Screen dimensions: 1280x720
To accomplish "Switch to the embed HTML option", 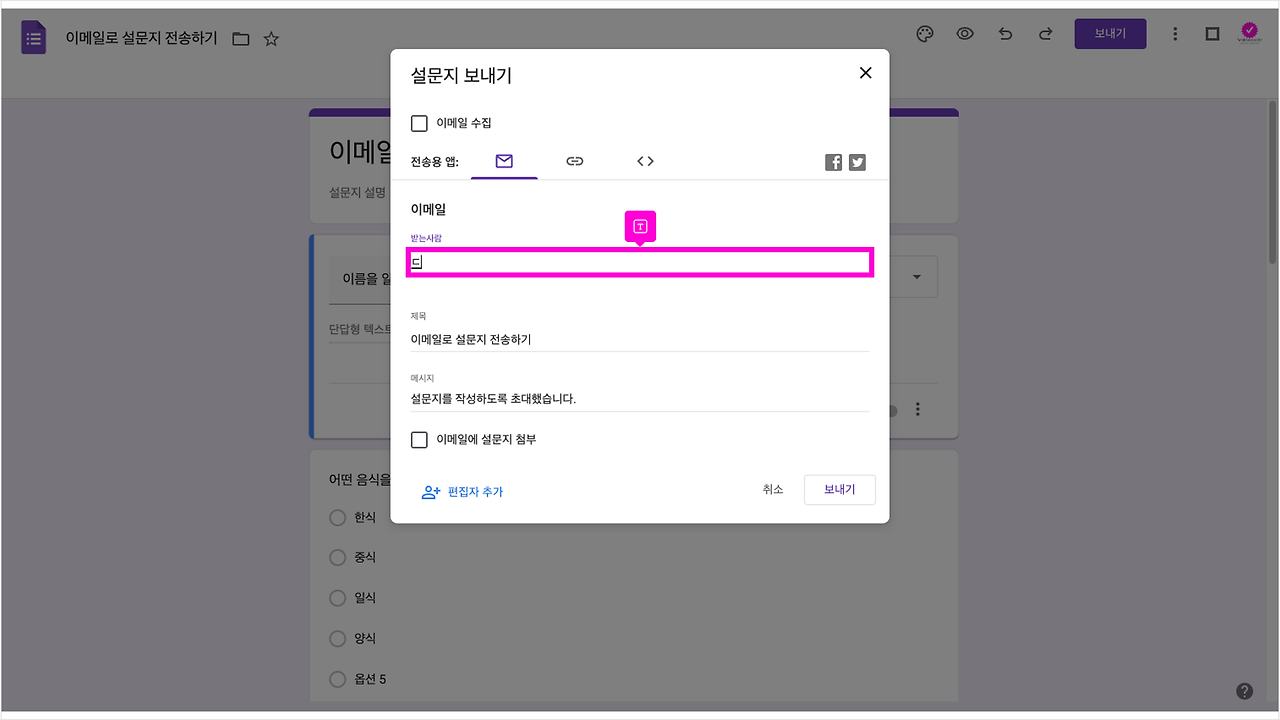I will [644, 161].
